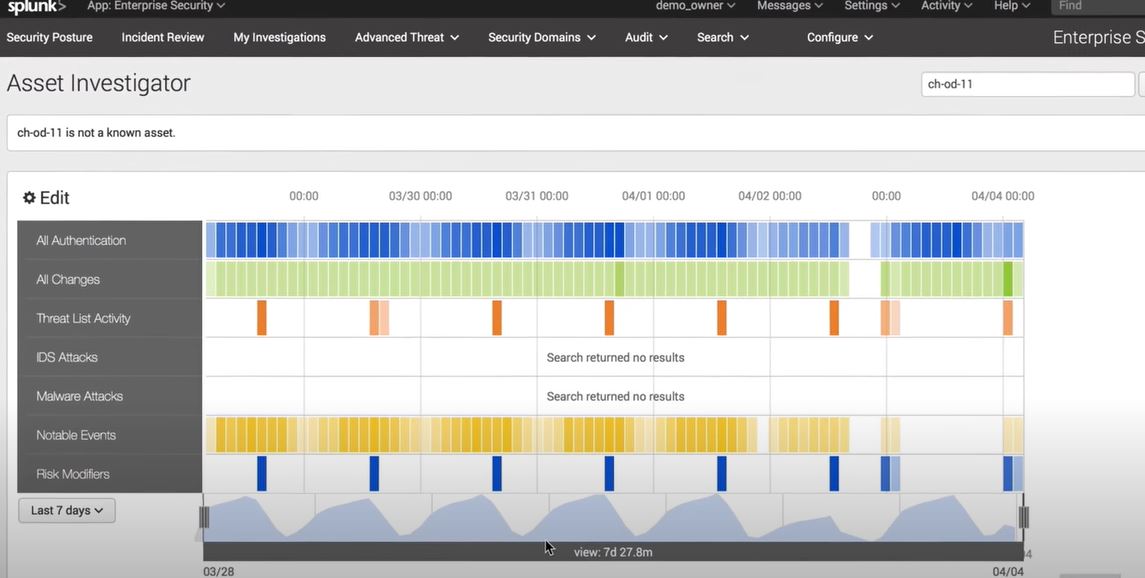Select the All Authentication swimlane label
1145x578 pixels.
[x=110, y=240]
